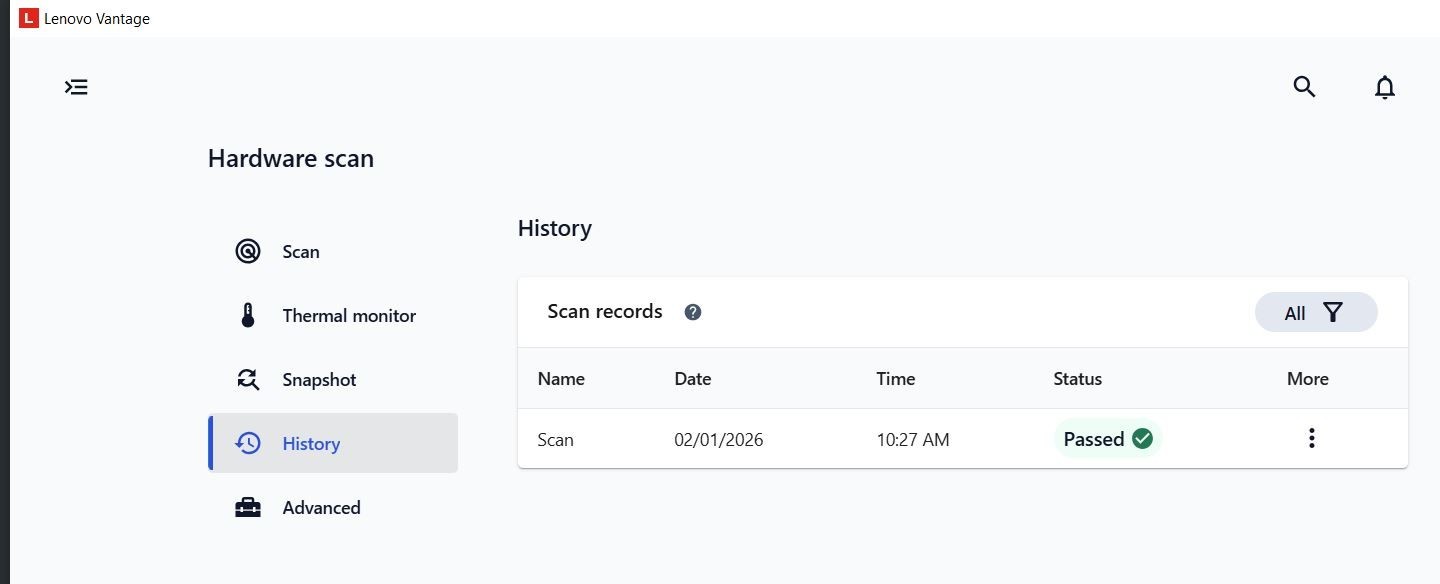Expand the navigation menu icon

(x=77, y=87)
